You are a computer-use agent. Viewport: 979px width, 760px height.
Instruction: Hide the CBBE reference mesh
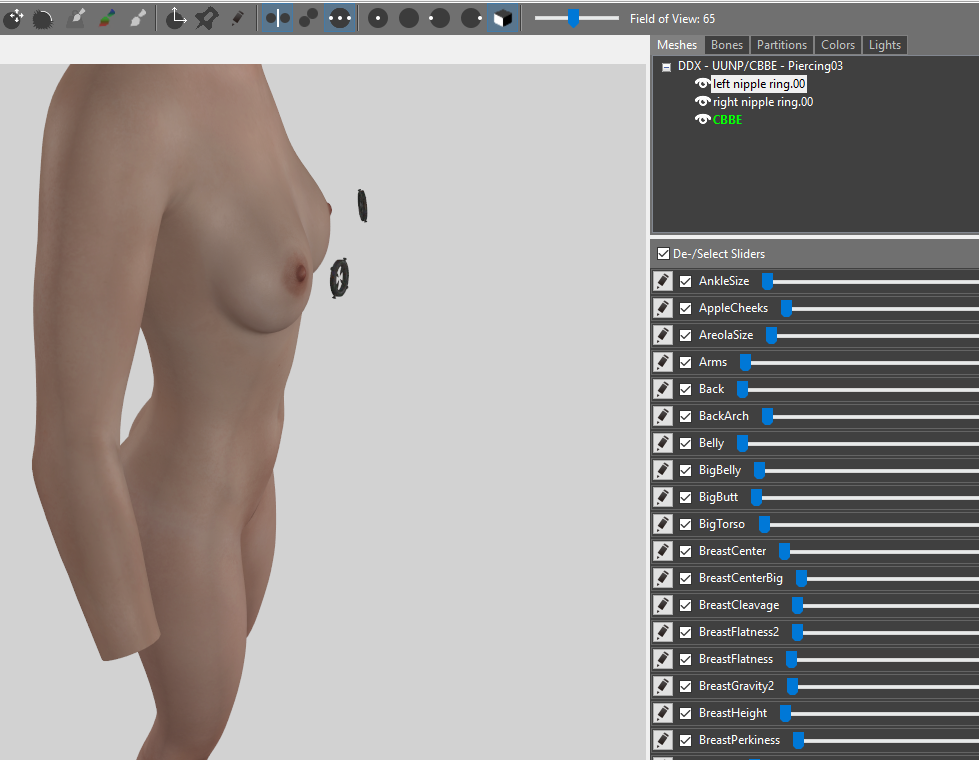click(702, 119)
